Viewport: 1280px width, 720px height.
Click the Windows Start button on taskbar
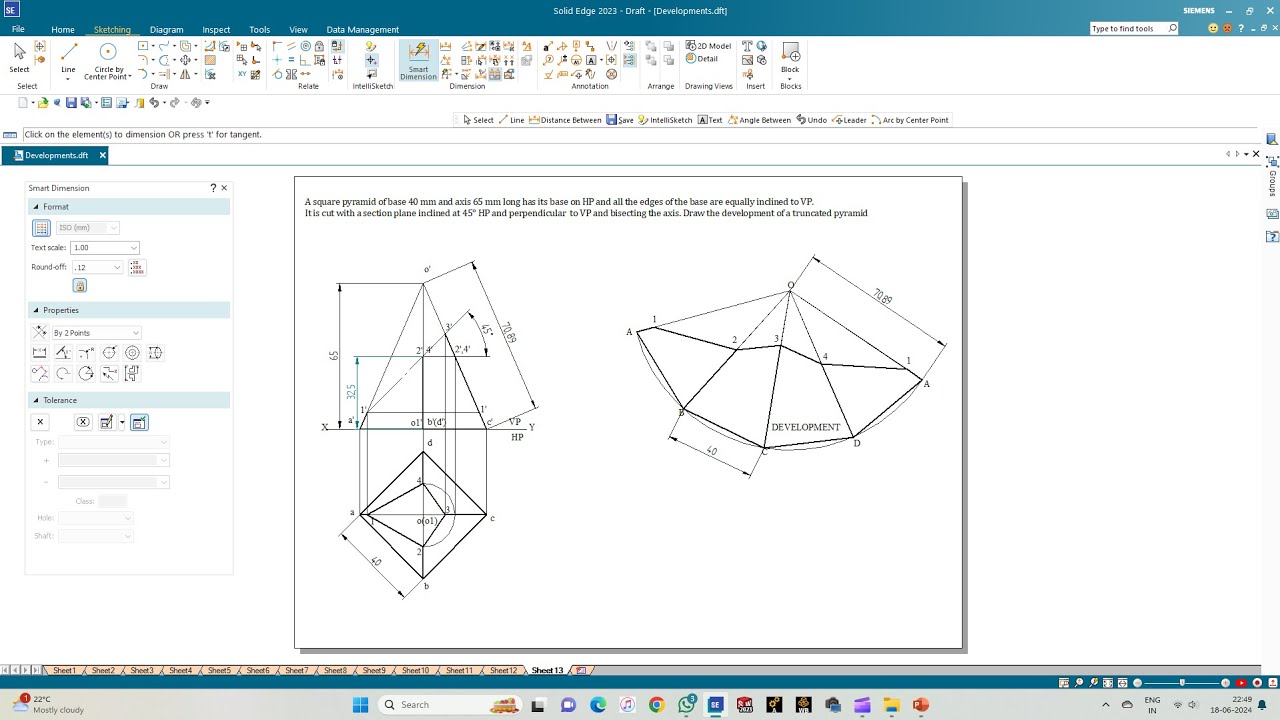point(360,705)
